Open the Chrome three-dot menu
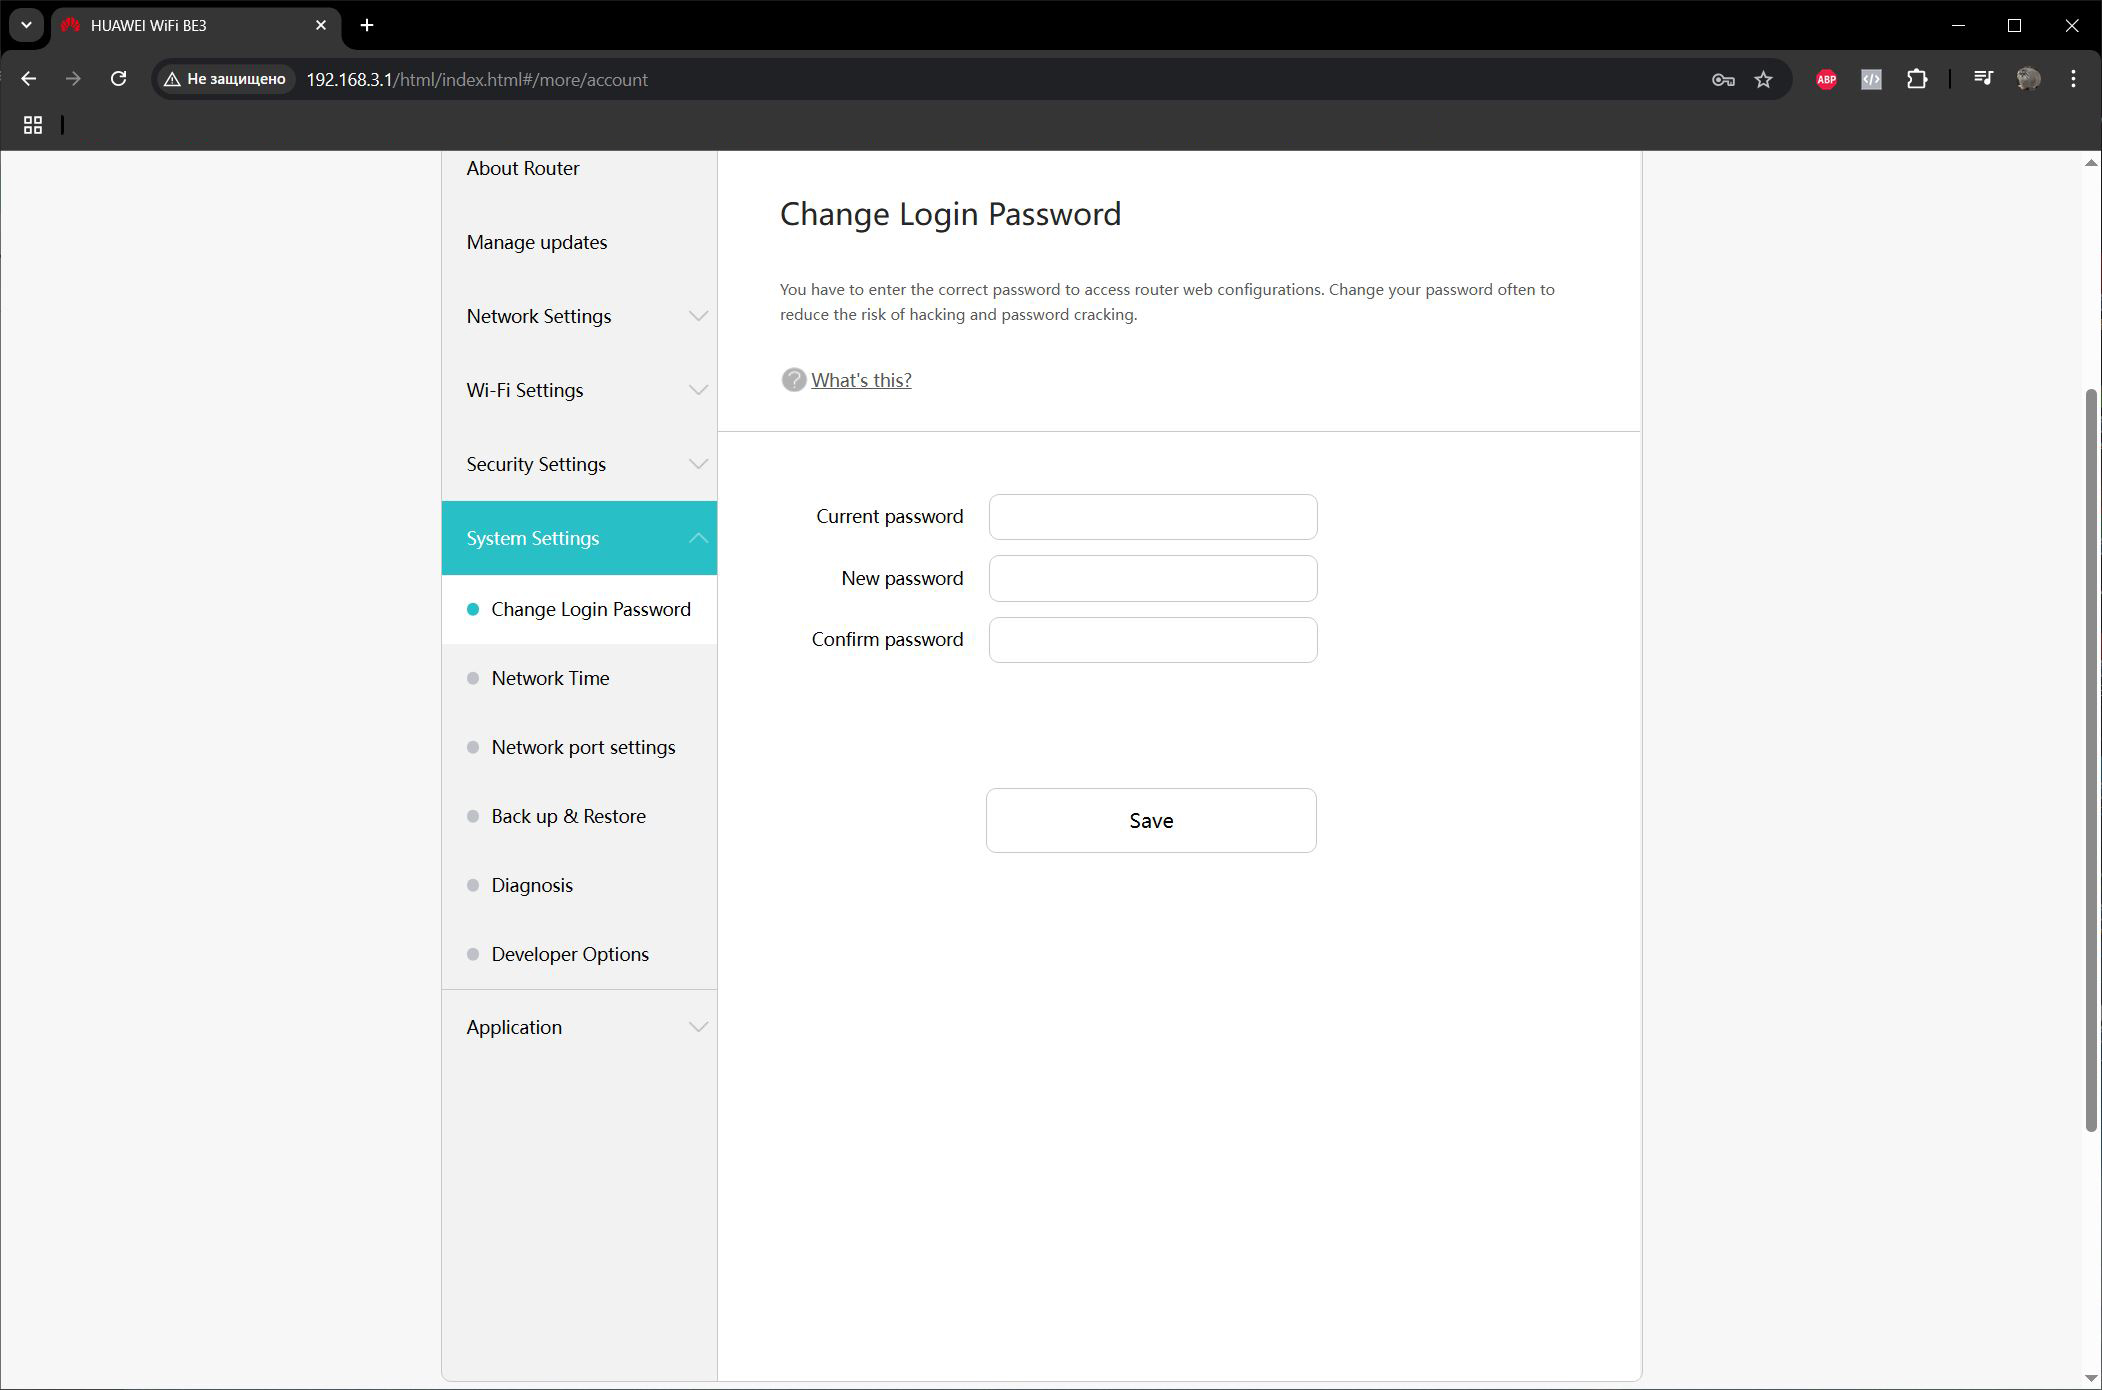 point(2073,79)
